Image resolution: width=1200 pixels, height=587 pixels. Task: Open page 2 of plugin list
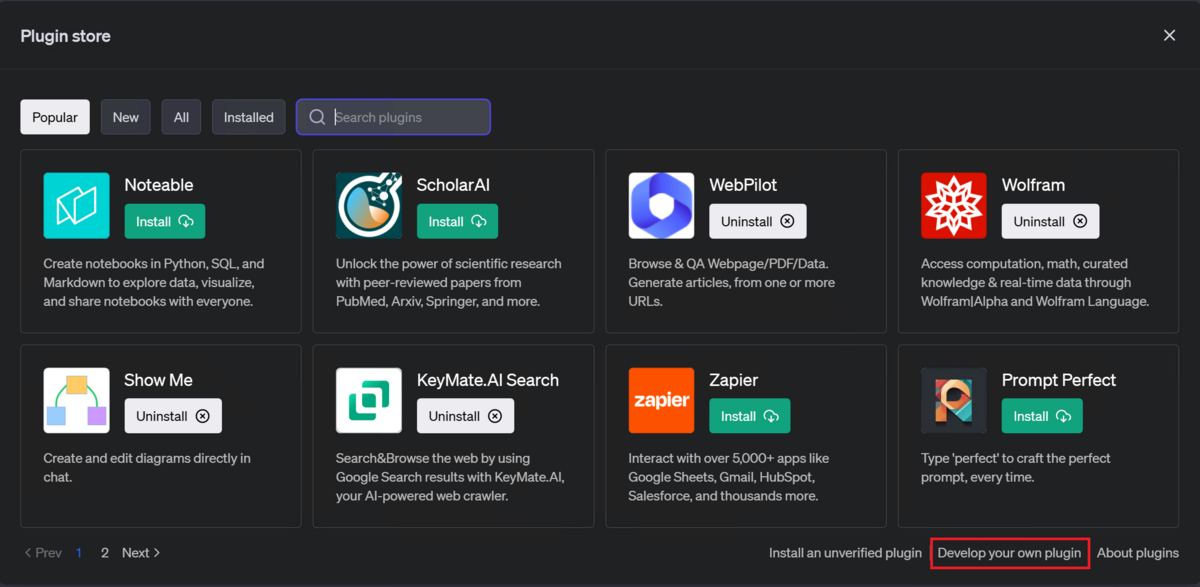pyautogui.click(x=104, y=552)
